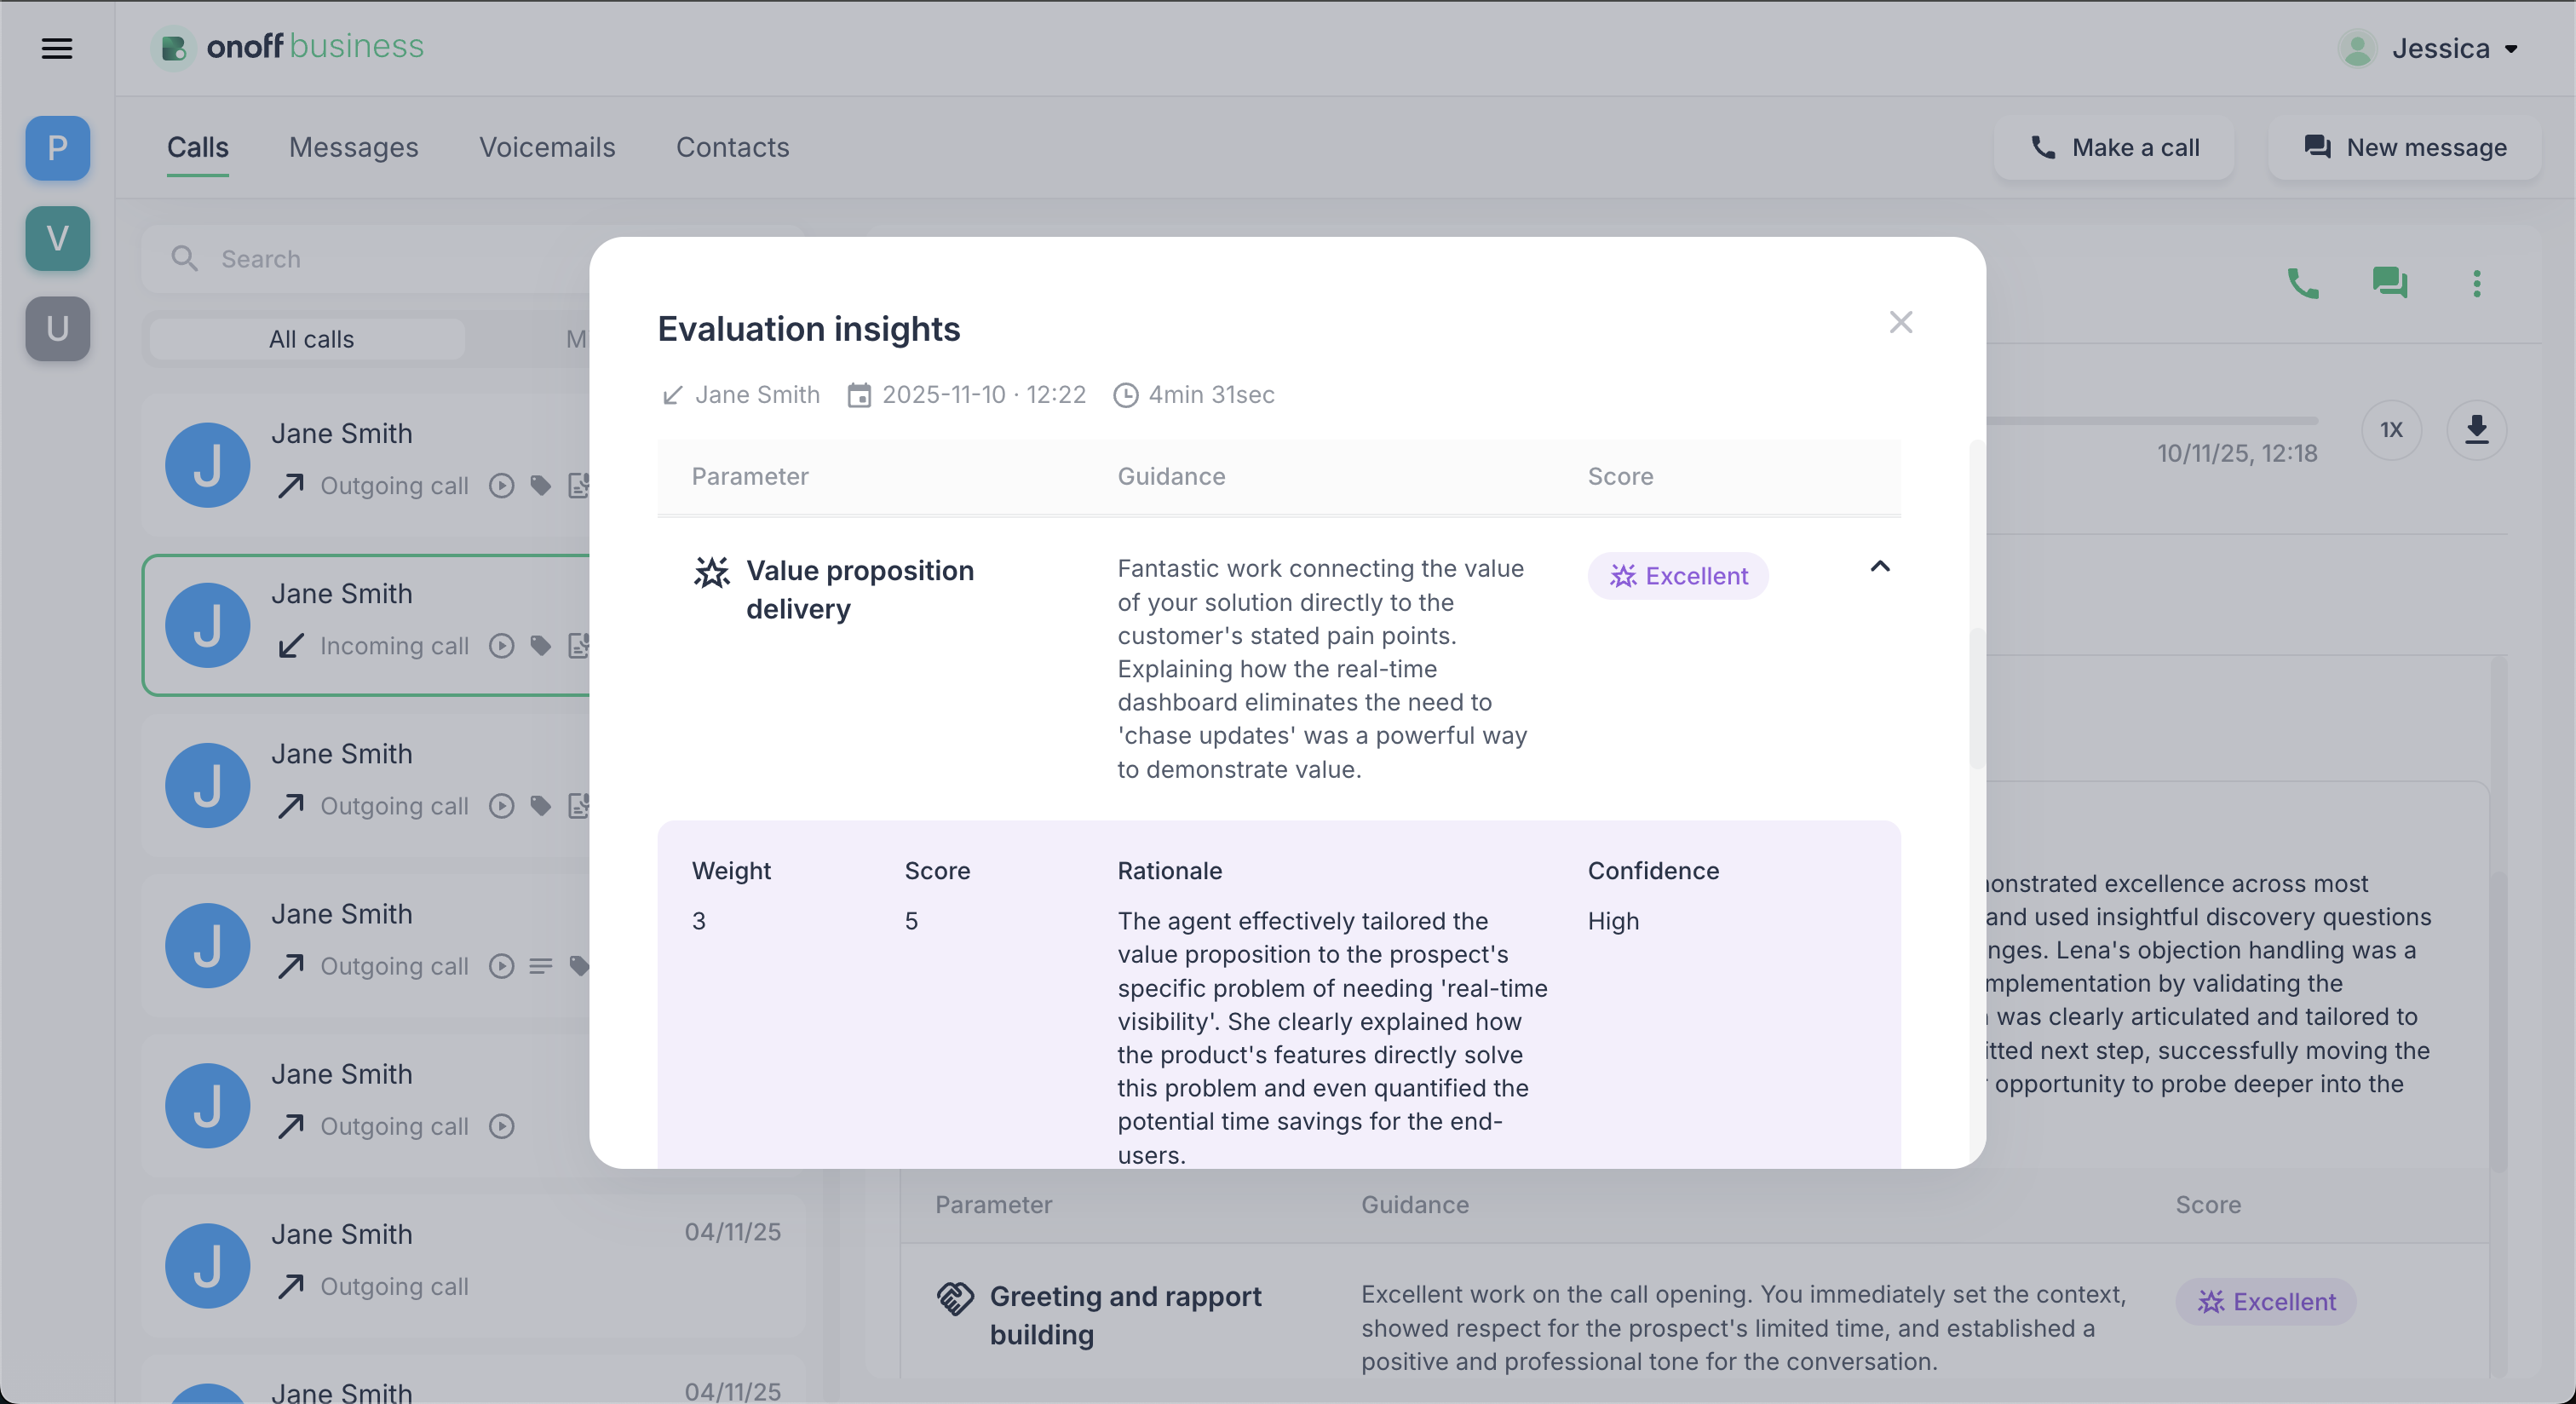2576x1404 pixels.
Task: Switch to the Calls tab
Action: 198,148
